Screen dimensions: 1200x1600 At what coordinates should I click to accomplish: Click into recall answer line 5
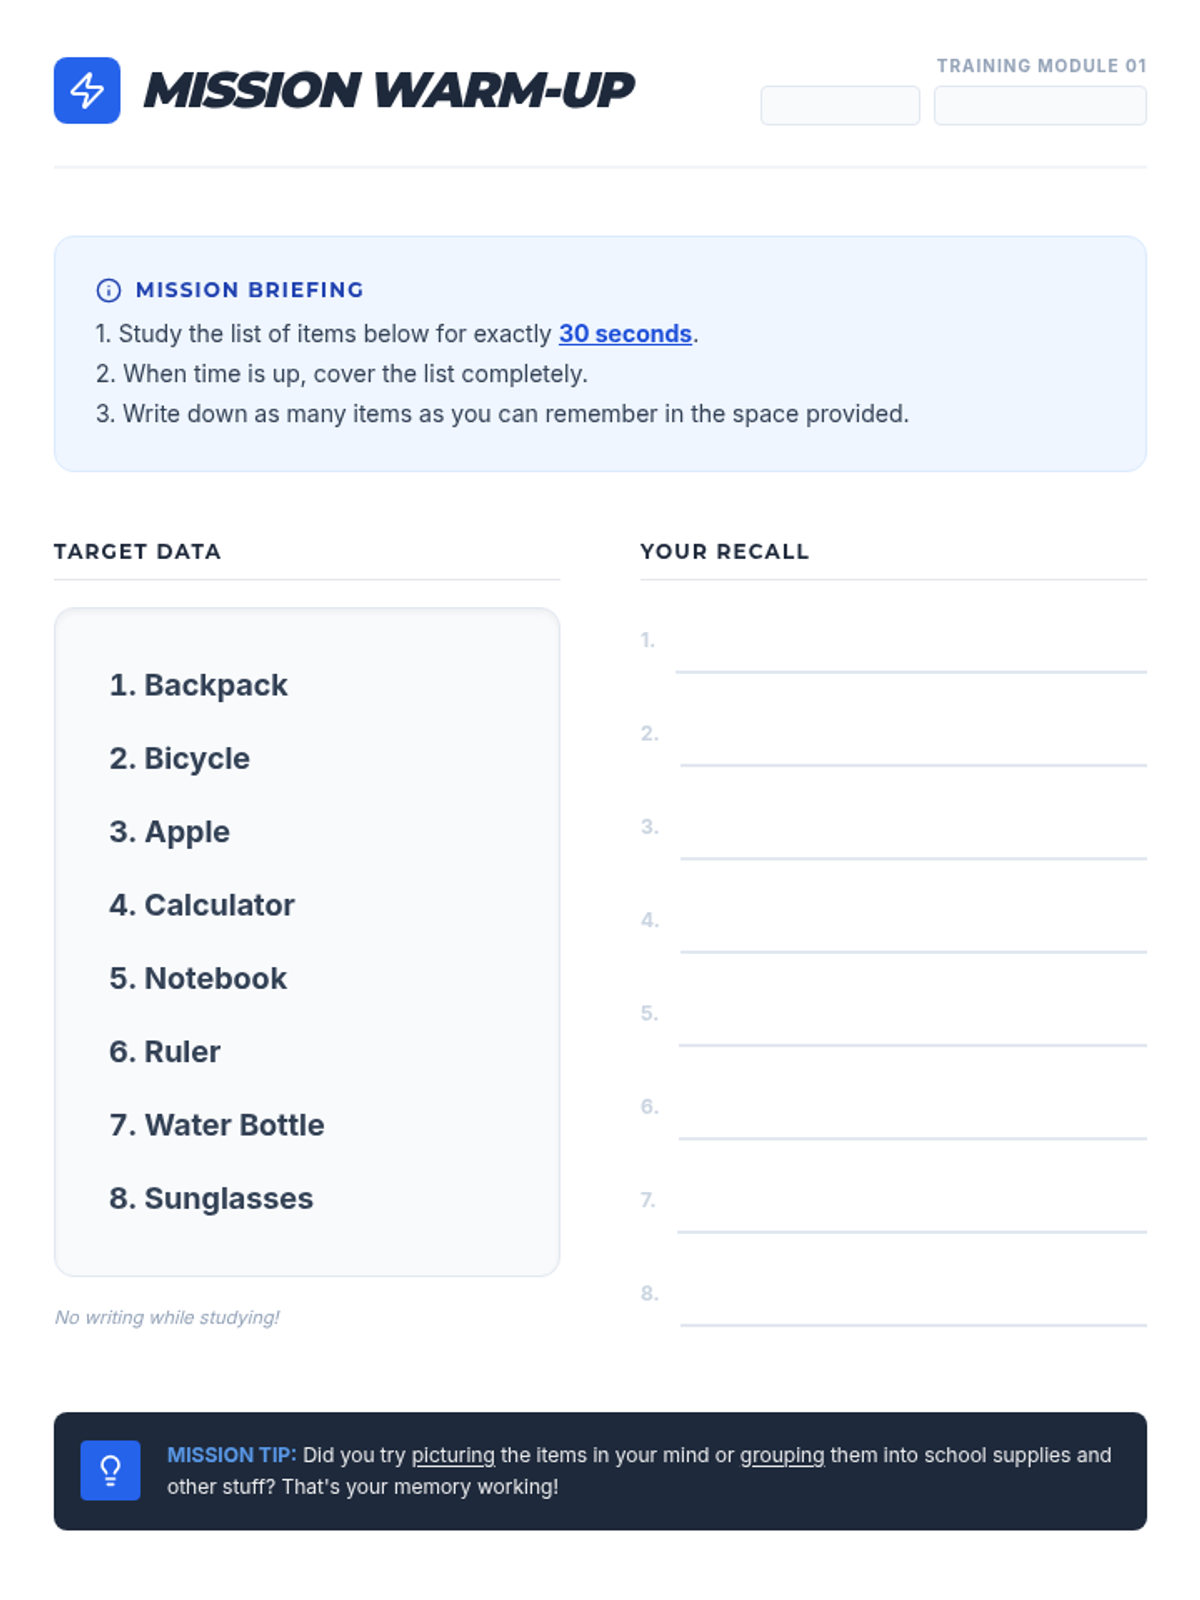(912, 1025)
